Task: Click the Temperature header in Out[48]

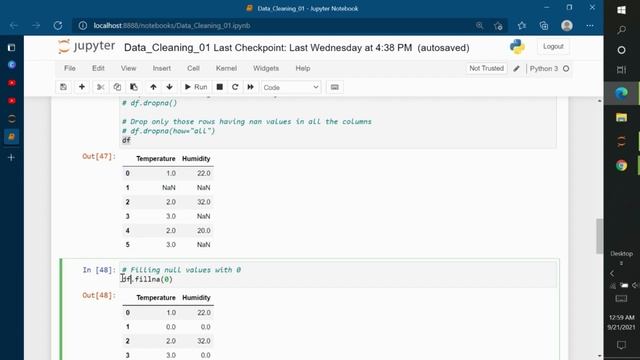Action: coord(156,298)
